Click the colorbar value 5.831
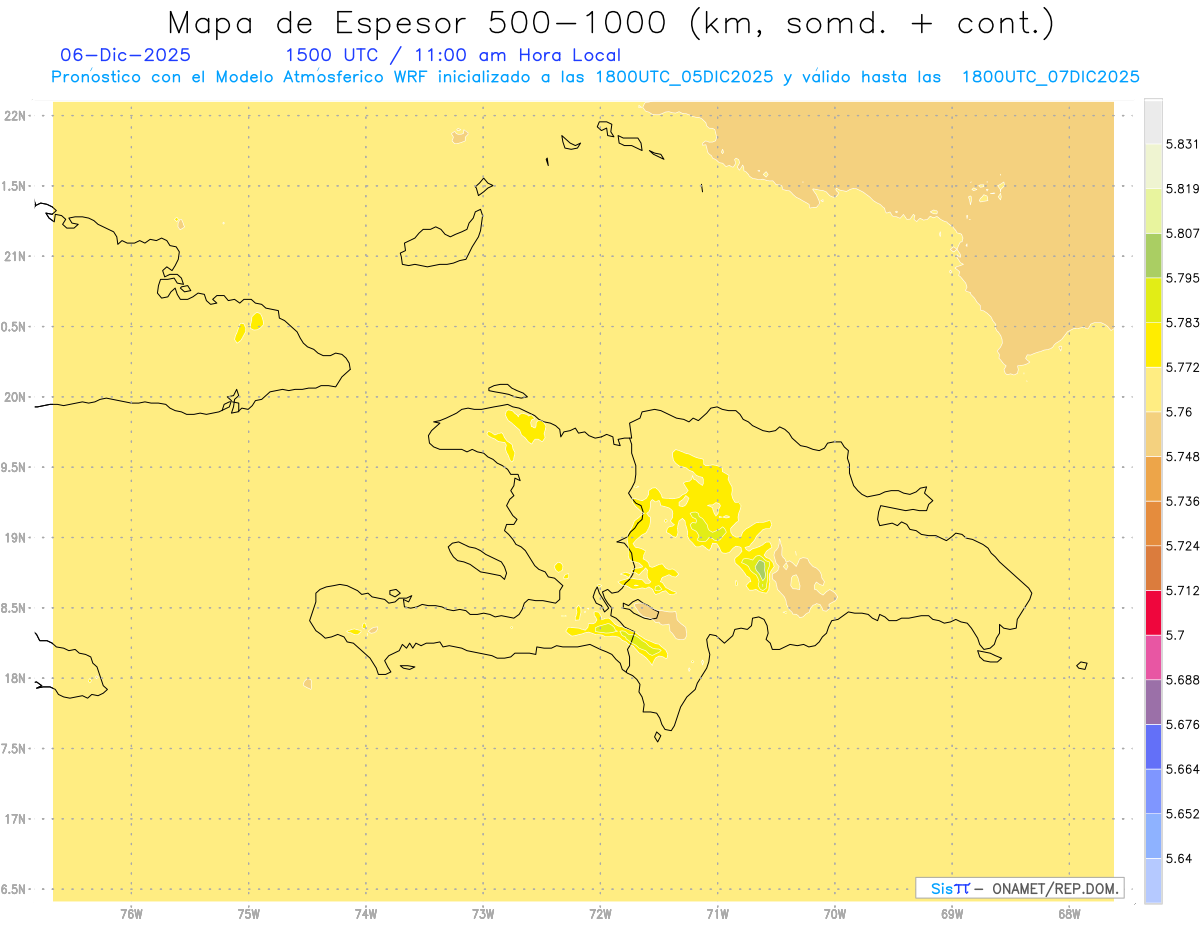This screenshot has height=927, width=1200. pyautogui.click(x=1183, y=144)
